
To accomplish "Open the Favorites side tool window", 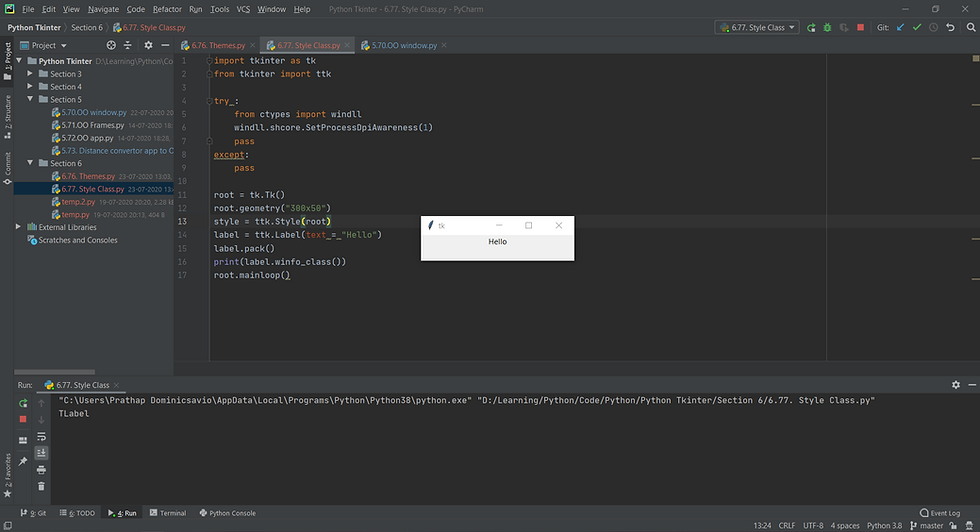I will coord(8,475).
